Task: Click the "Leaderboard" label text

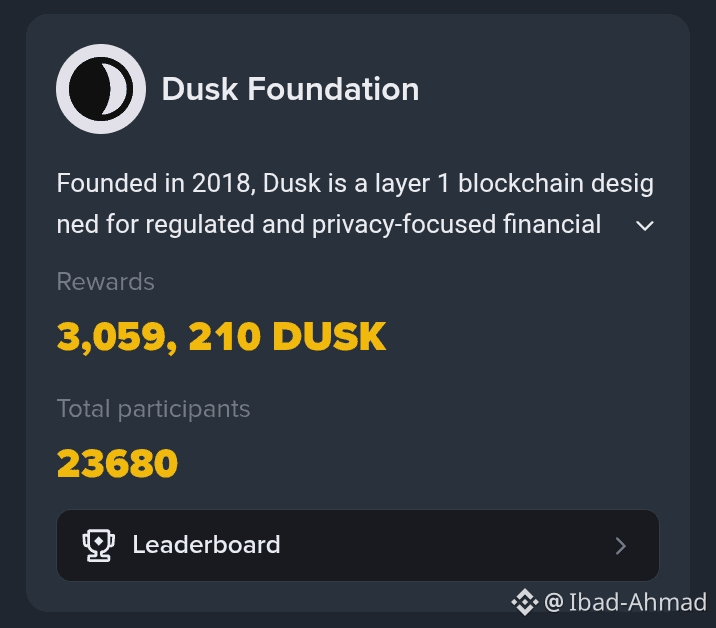Action: tap(206, 545)
